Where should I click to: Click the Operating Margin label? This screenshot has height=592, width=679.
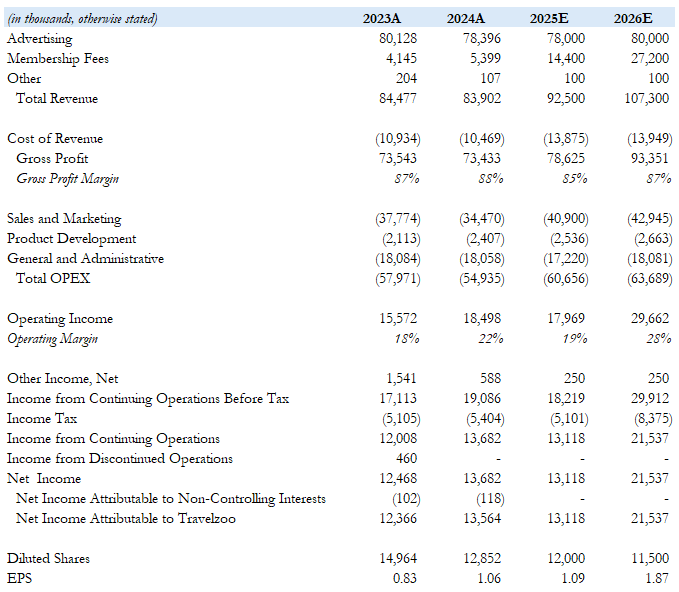(x=52, y=339)
